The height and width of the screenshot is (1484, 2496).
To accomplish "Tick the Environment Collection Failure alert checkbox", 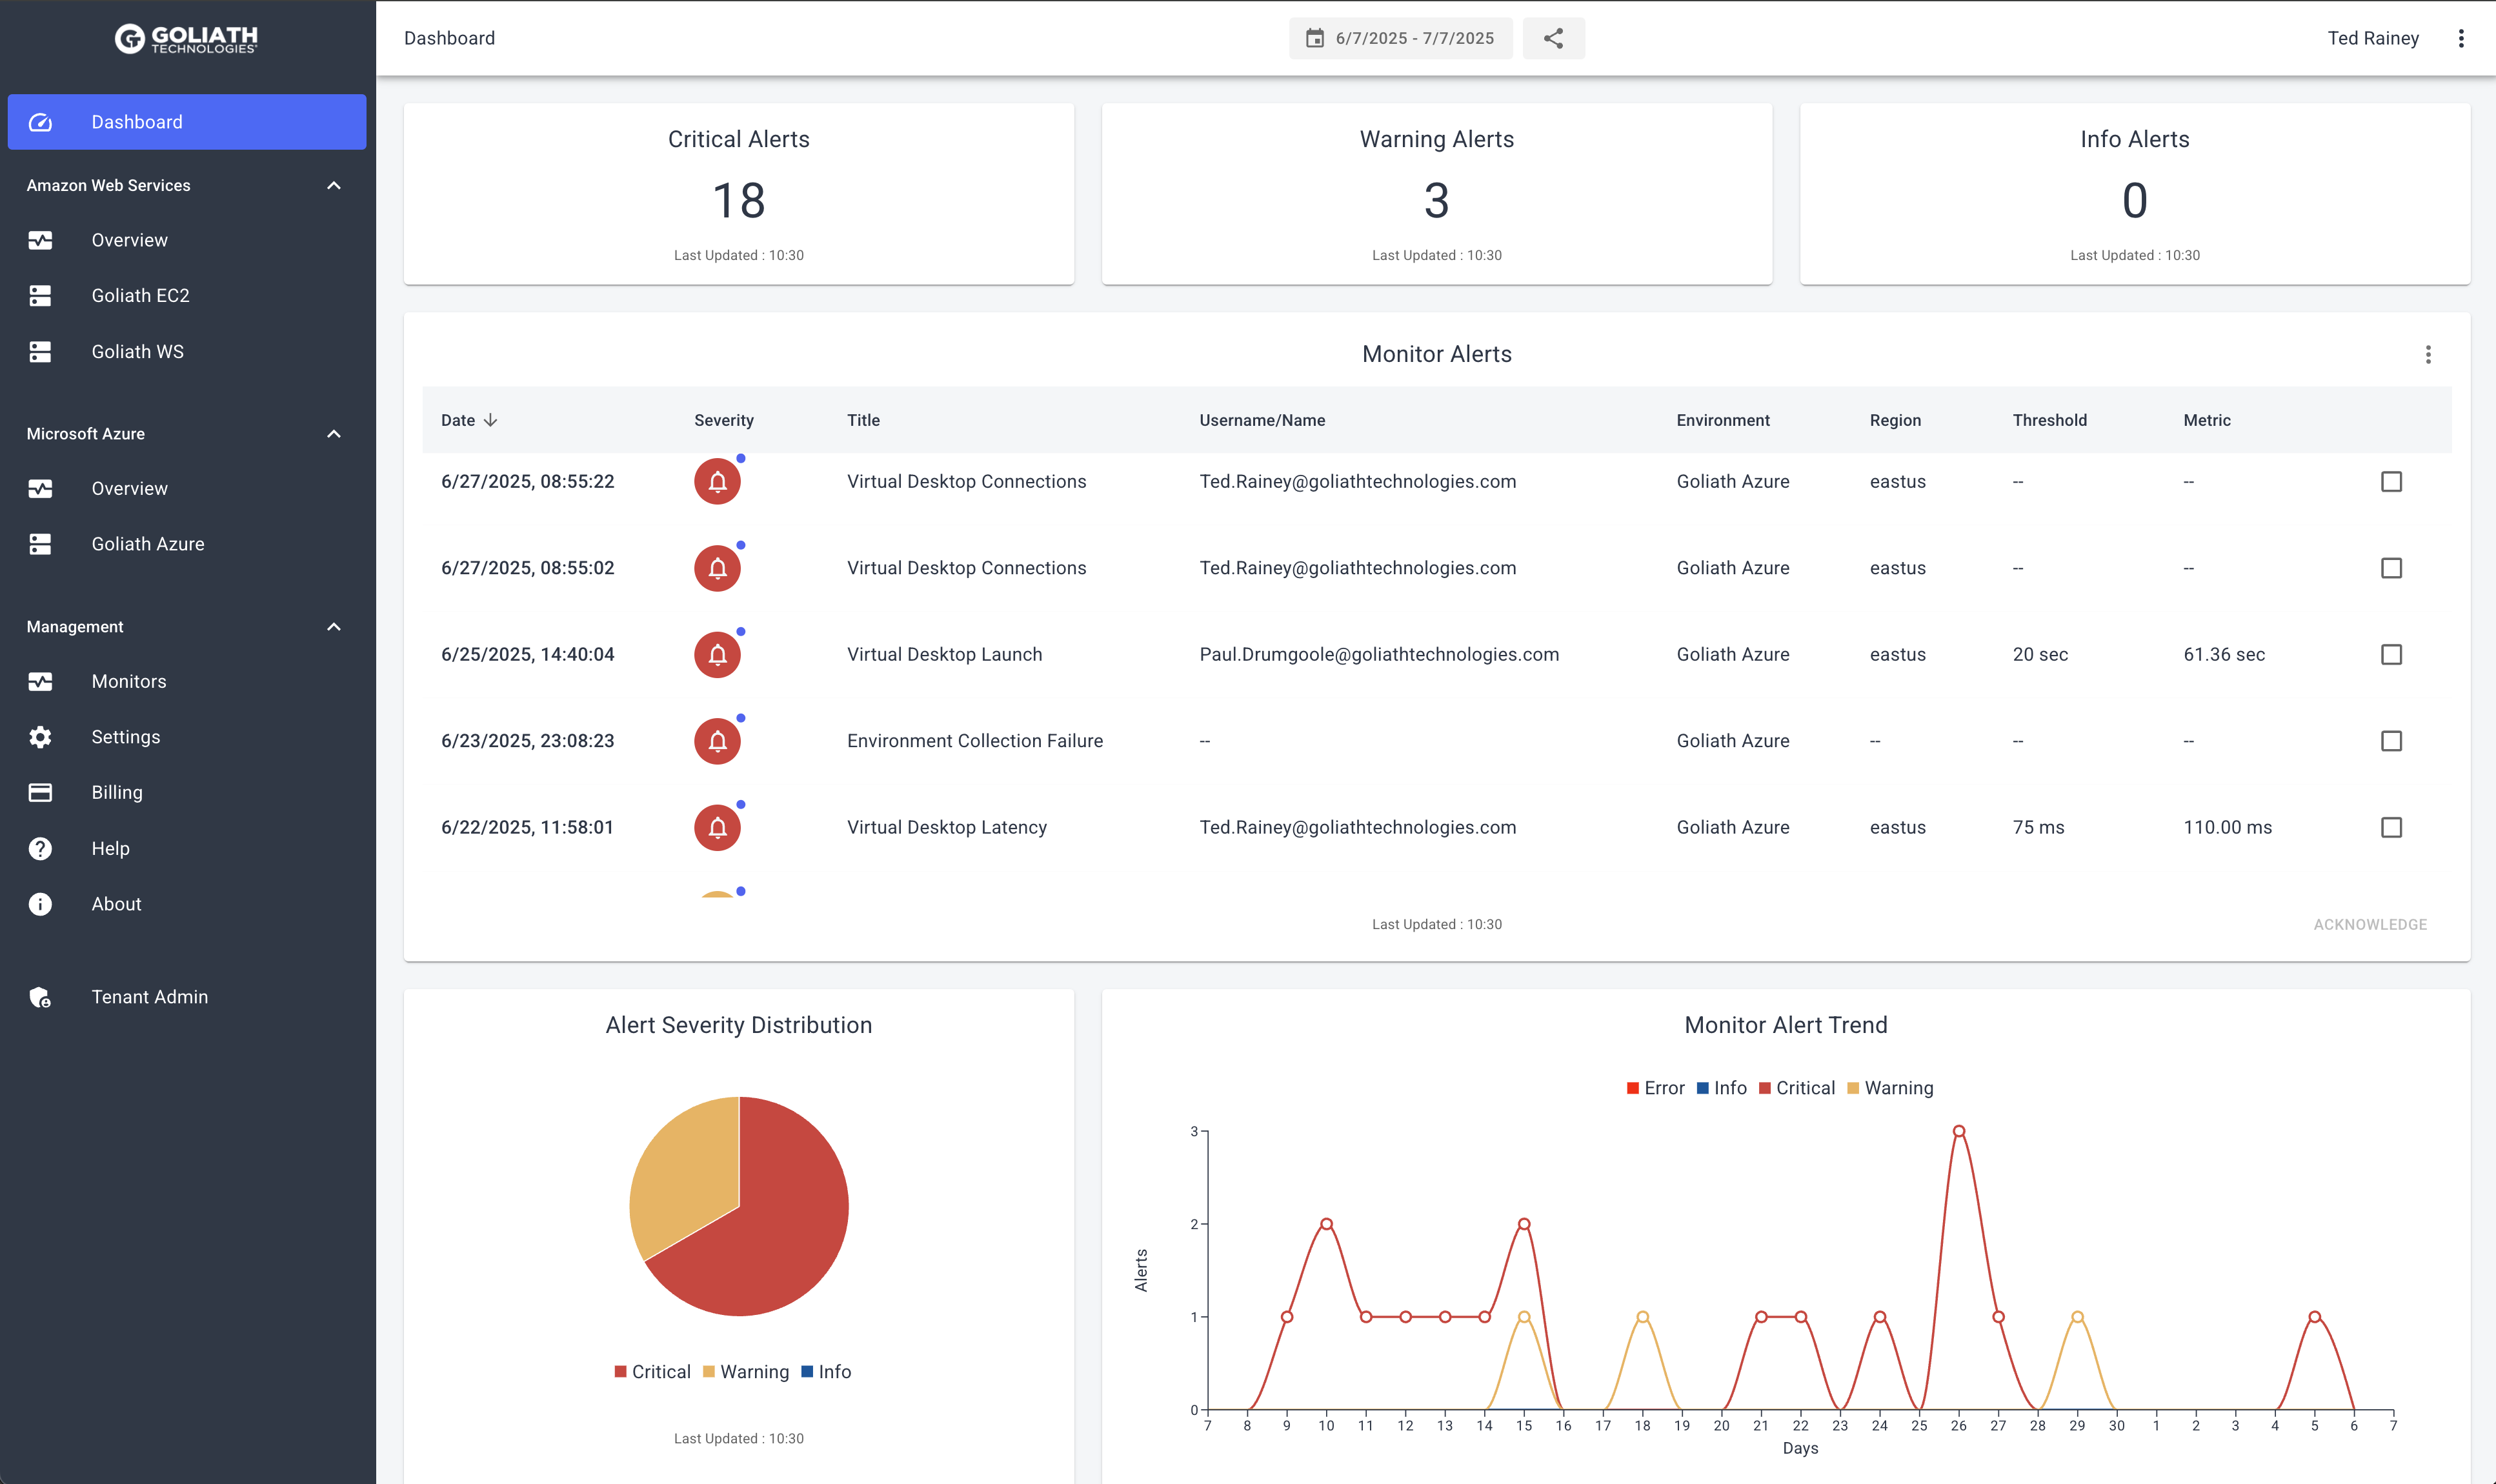I will point(2391,741).
